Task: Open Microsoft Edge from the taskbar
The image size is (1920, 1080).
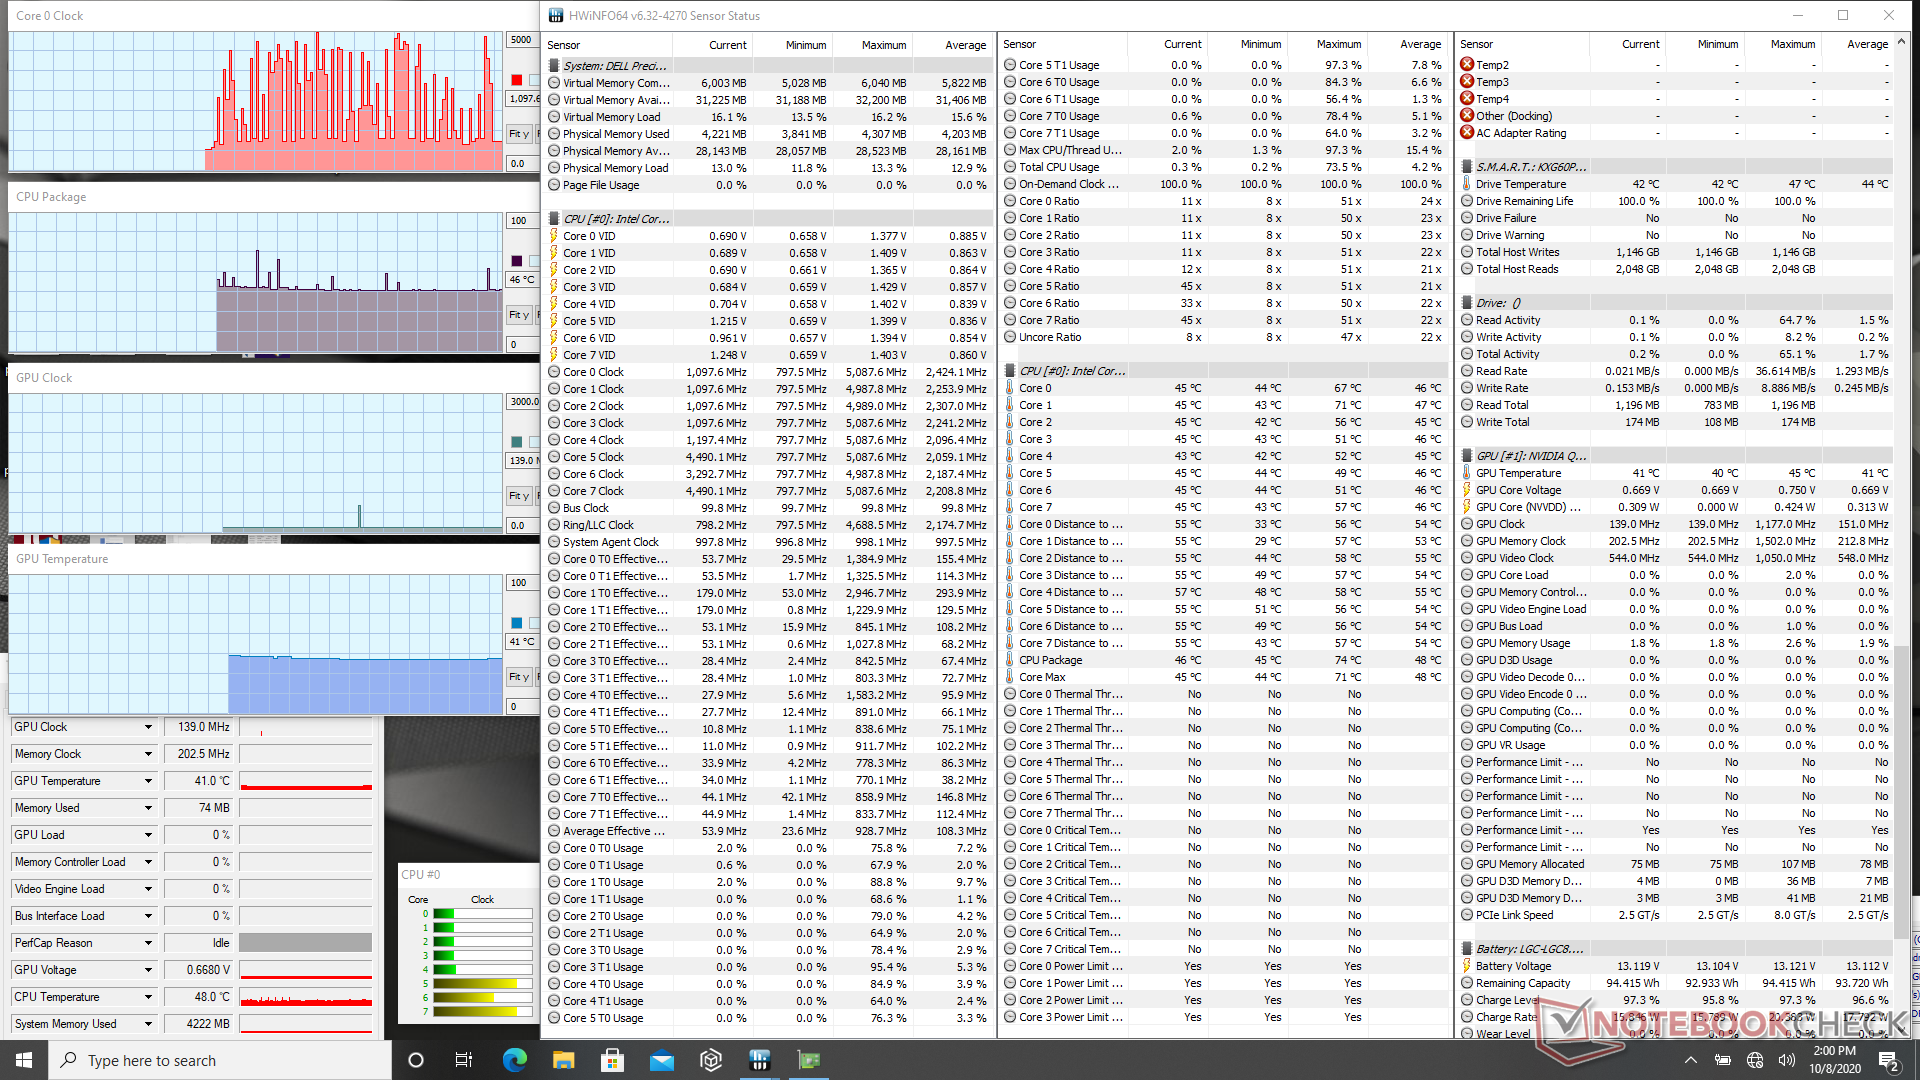Action: click(515, 1060)
